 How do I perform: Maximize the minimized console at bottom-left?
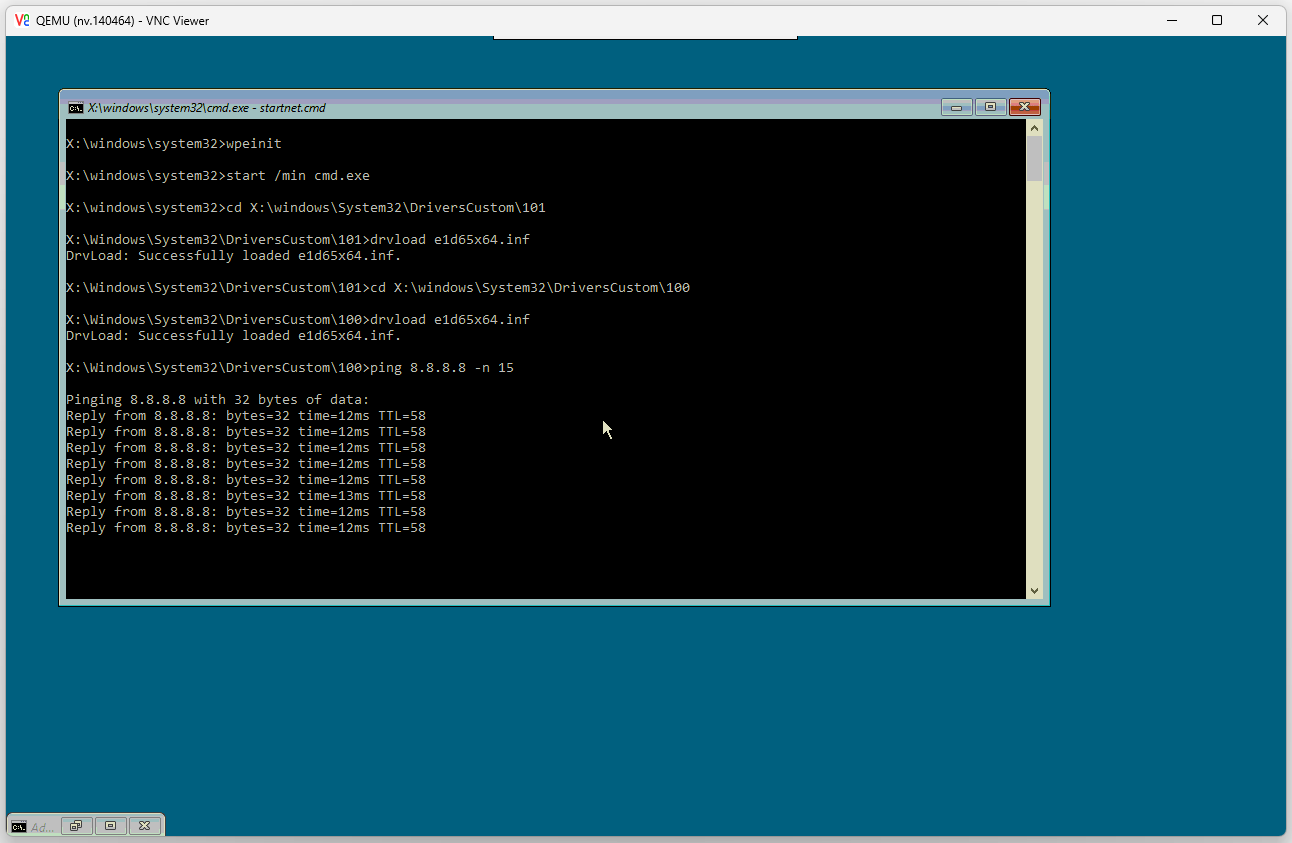(x=110, y=826)
